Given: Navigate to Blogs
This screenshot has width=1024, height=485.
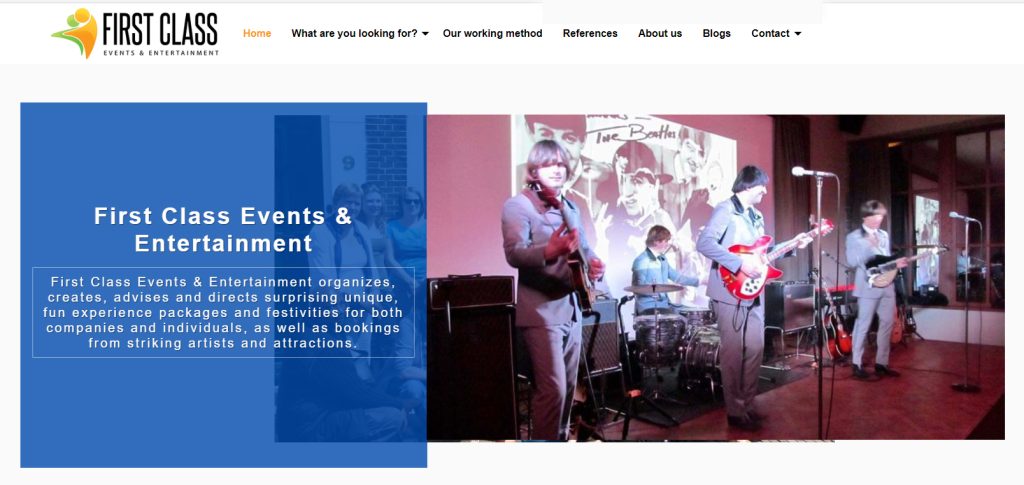Looking at the screenshot, I should click(716, 33).
